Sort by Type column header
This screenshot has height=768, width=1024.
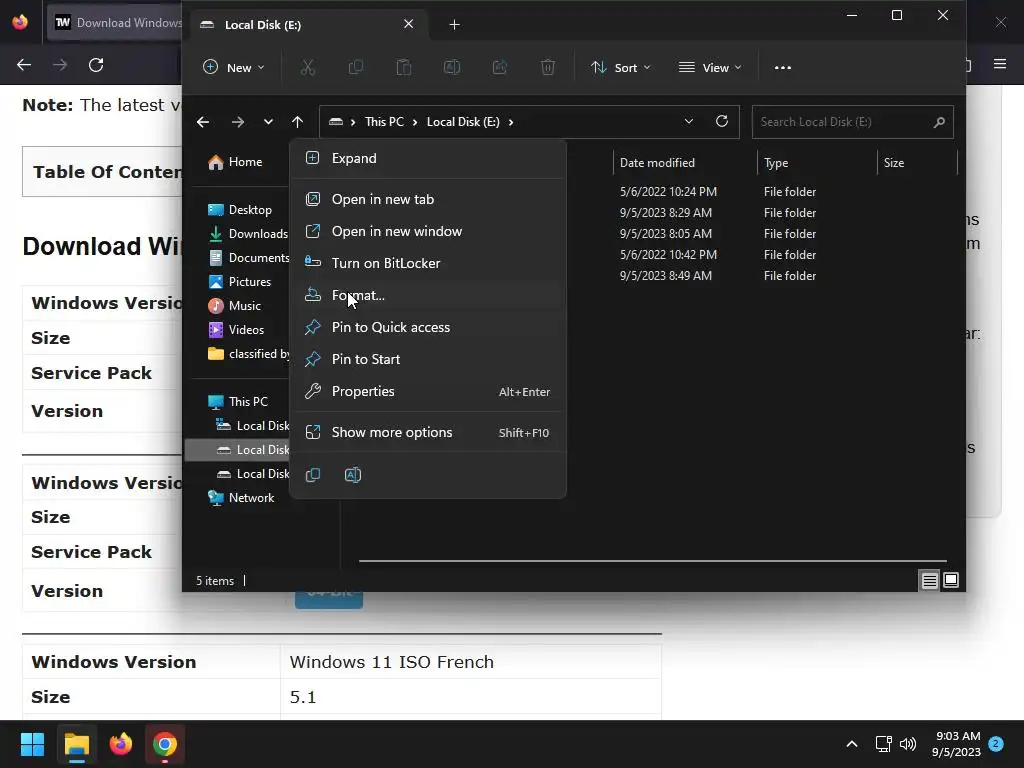coord(816,163)
